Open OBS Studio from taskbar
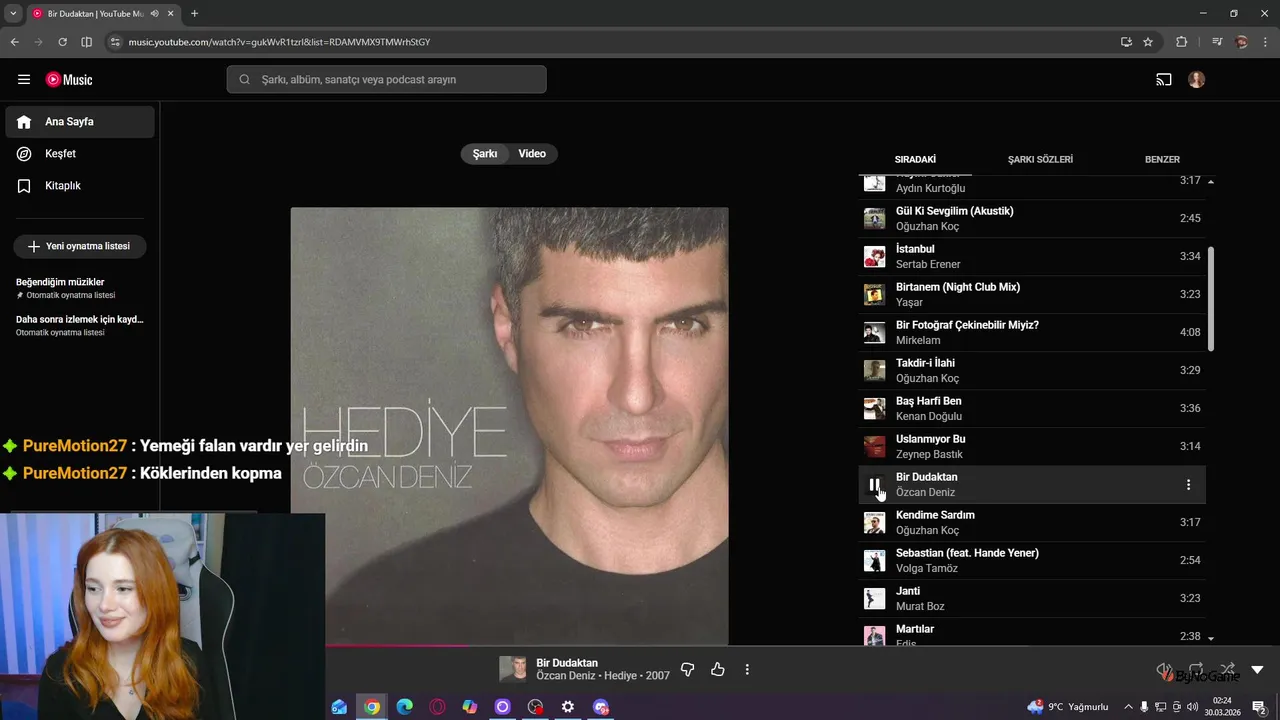The image size is (1280, 720). click(535, 707)
